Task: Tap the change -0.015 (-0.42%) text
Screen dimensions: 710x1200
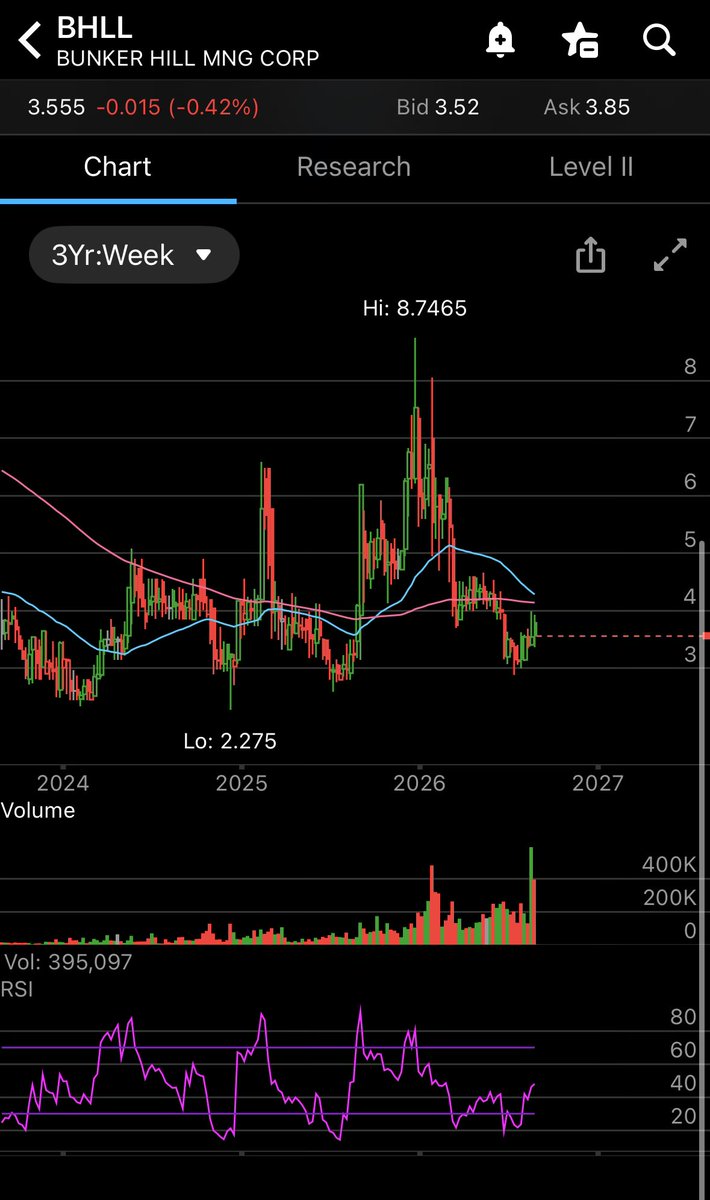Action: pyautogui.click(x=178, y=107)
